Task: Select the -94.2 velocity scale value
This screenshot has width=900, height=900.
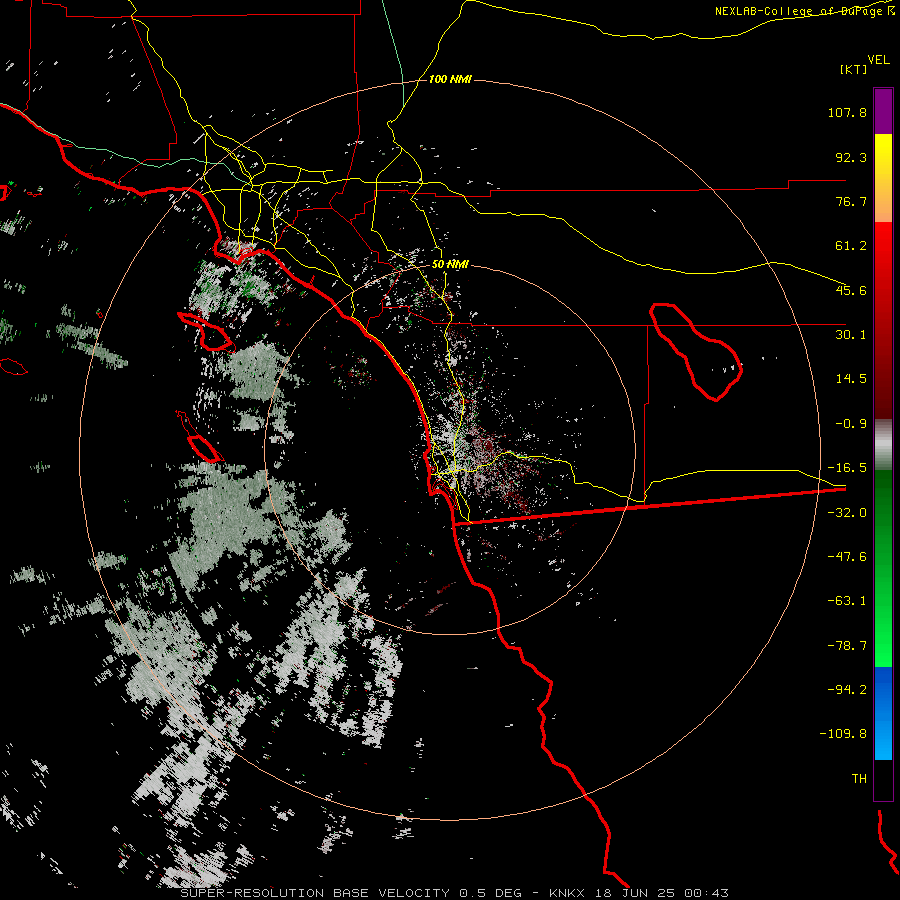Action: click(847, 690)
